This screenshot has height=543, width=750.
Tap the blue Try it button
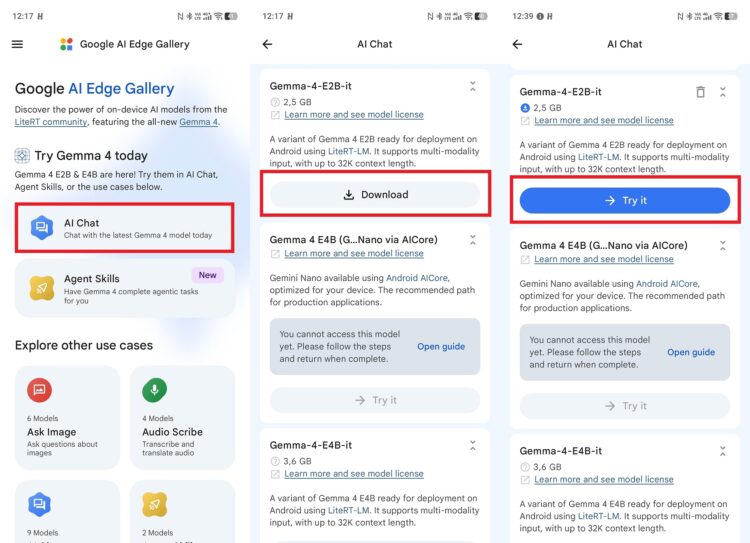pos(625,200)
